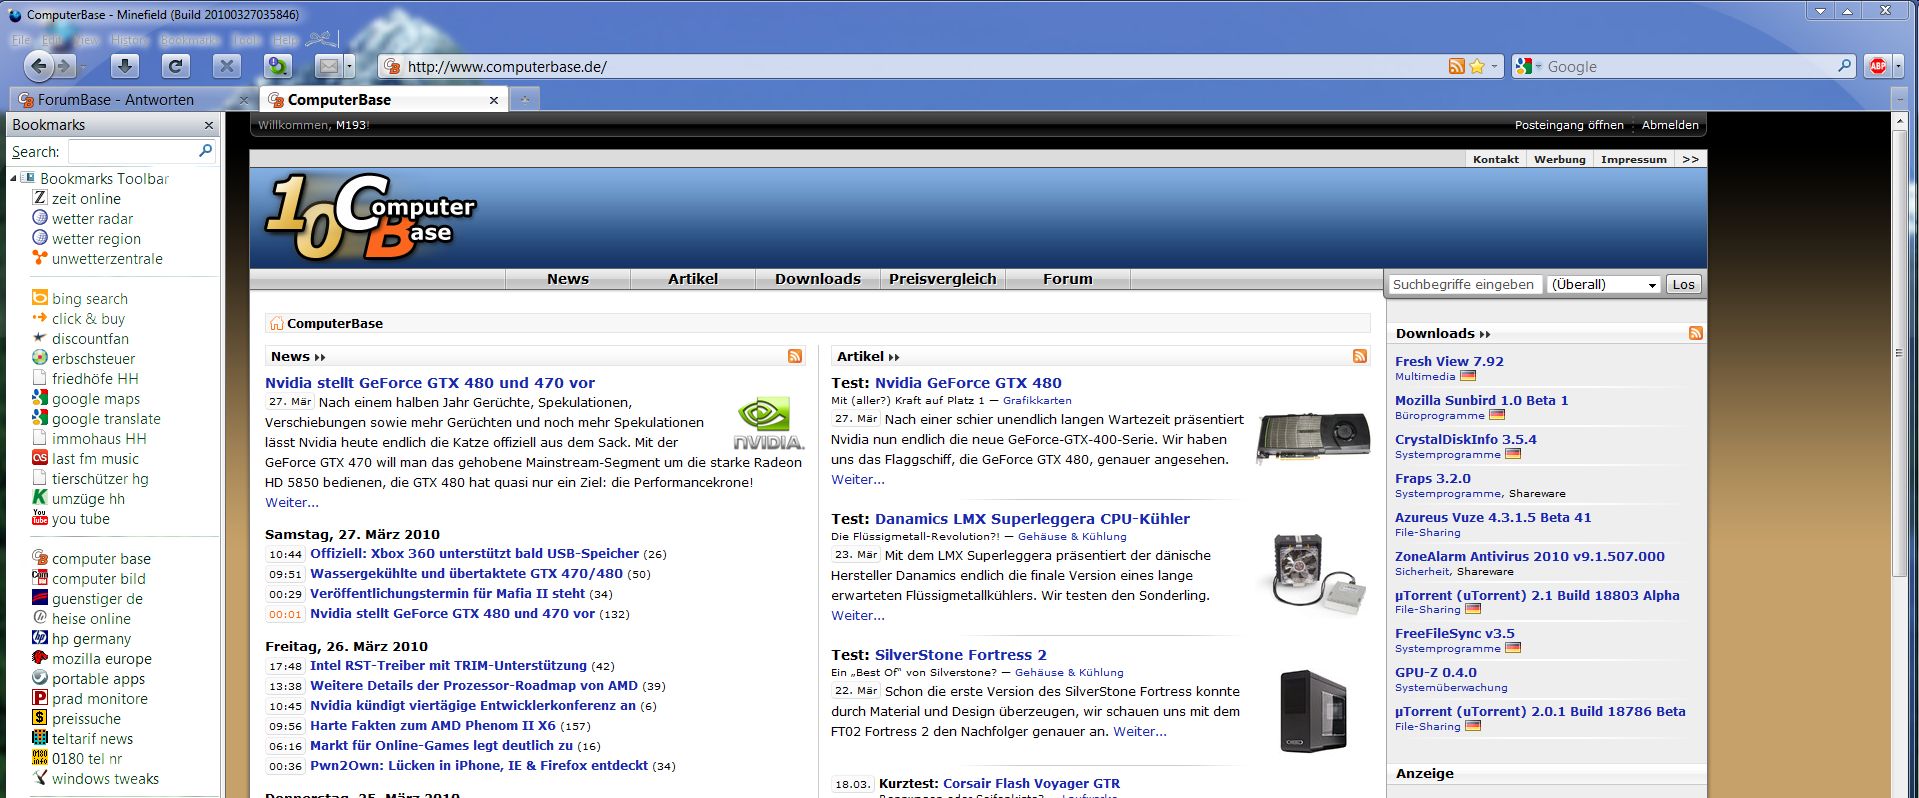Click the forward navigation arrow
The width and height of the screenshot is (1919, 798).
point(65,67)
